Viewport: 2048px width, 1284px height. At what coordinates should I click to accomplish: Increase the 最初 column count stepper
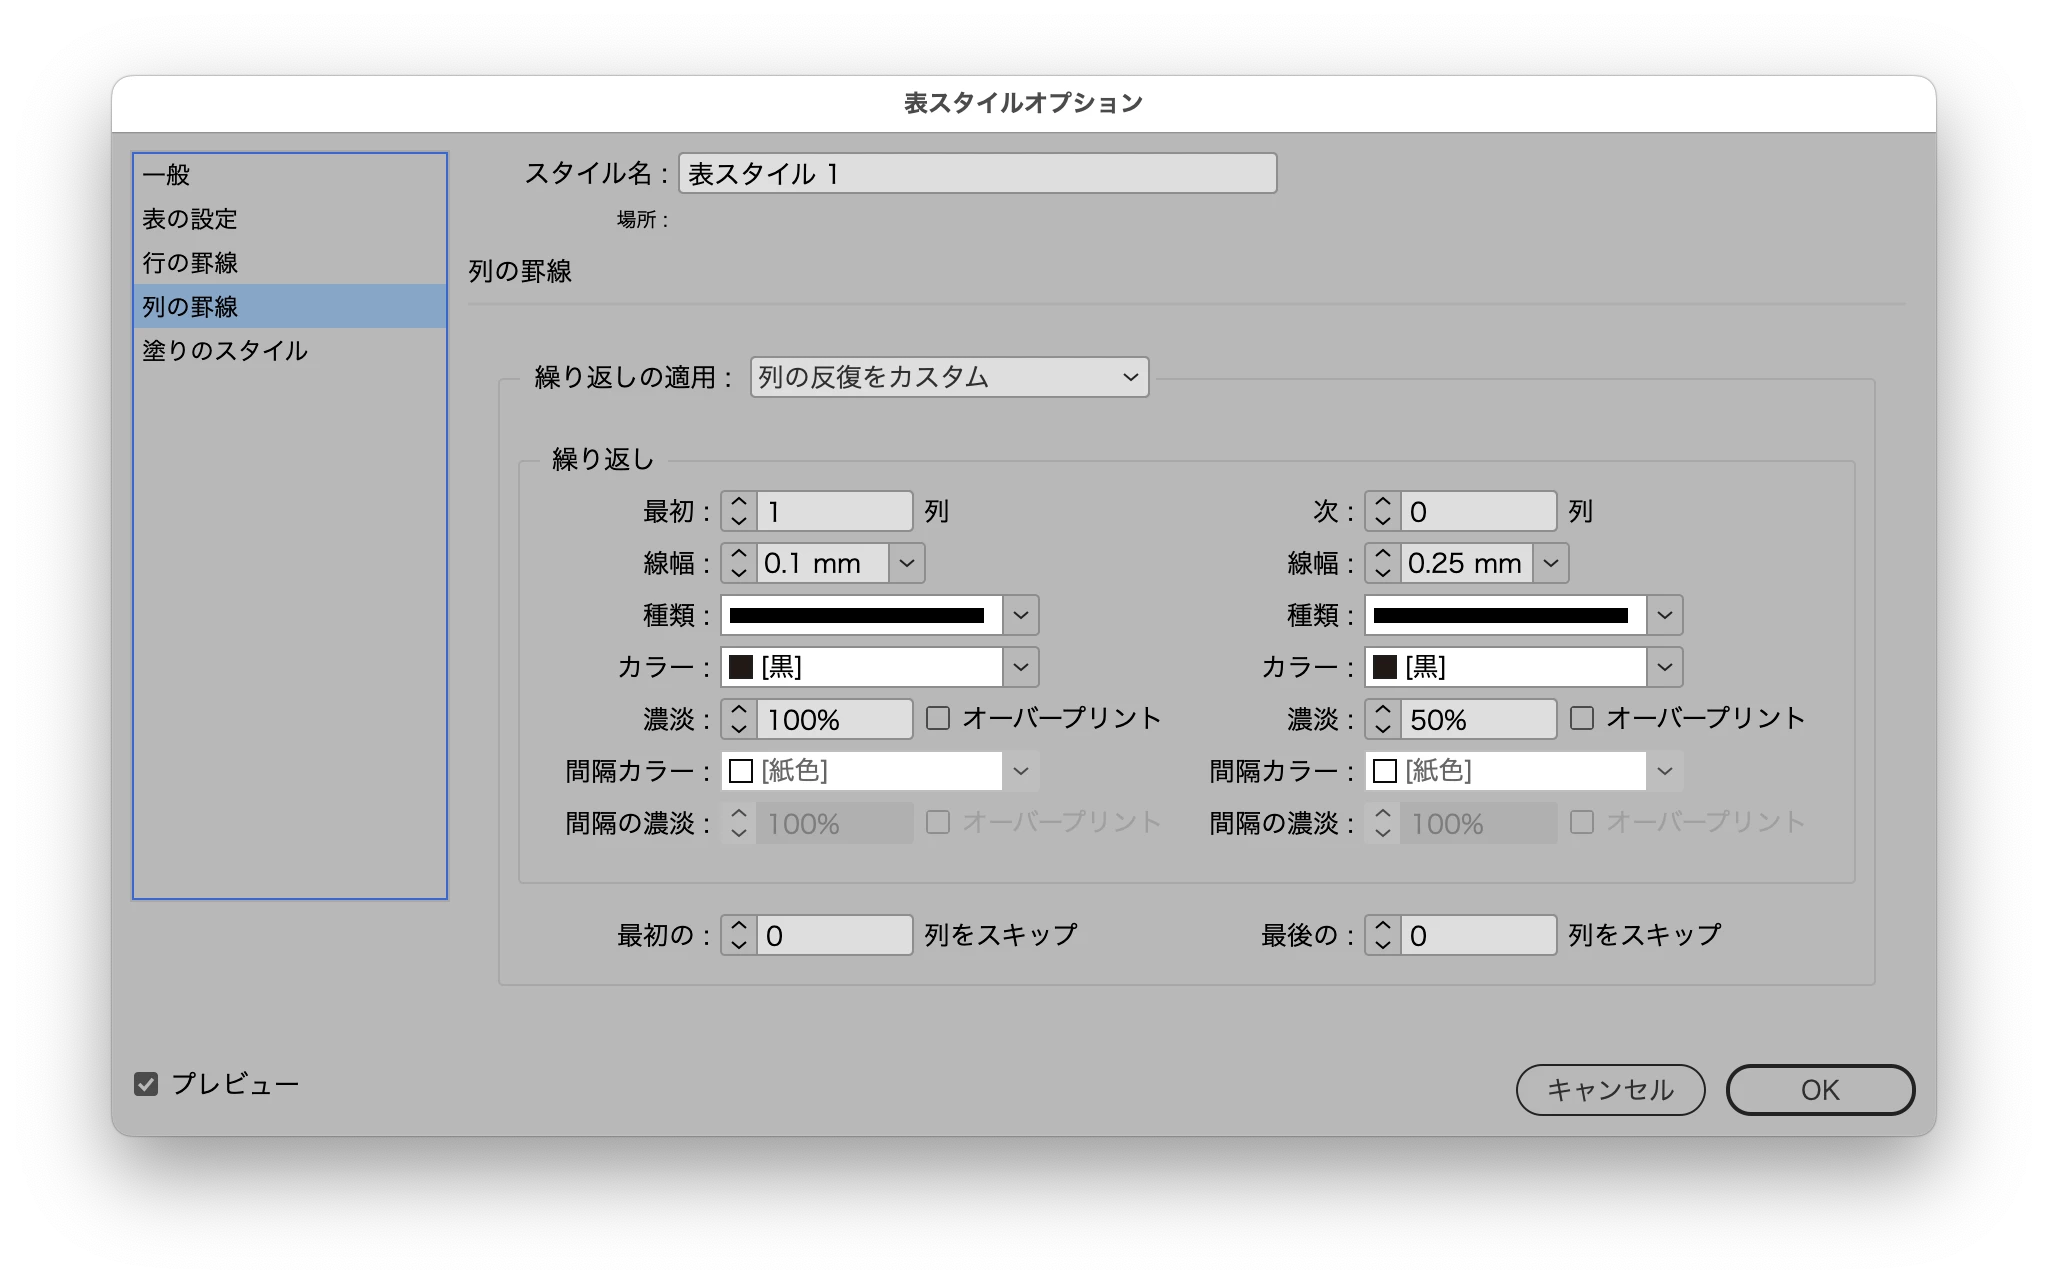[x=738, y=503]
